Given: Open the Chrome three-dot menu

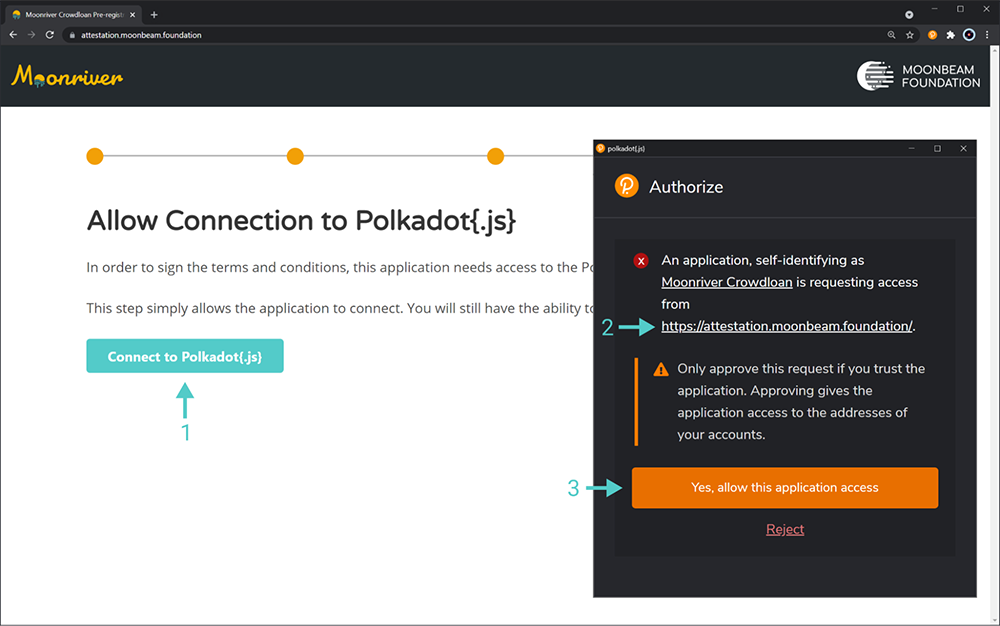Looking at the screenshot, I should point(986,34).
